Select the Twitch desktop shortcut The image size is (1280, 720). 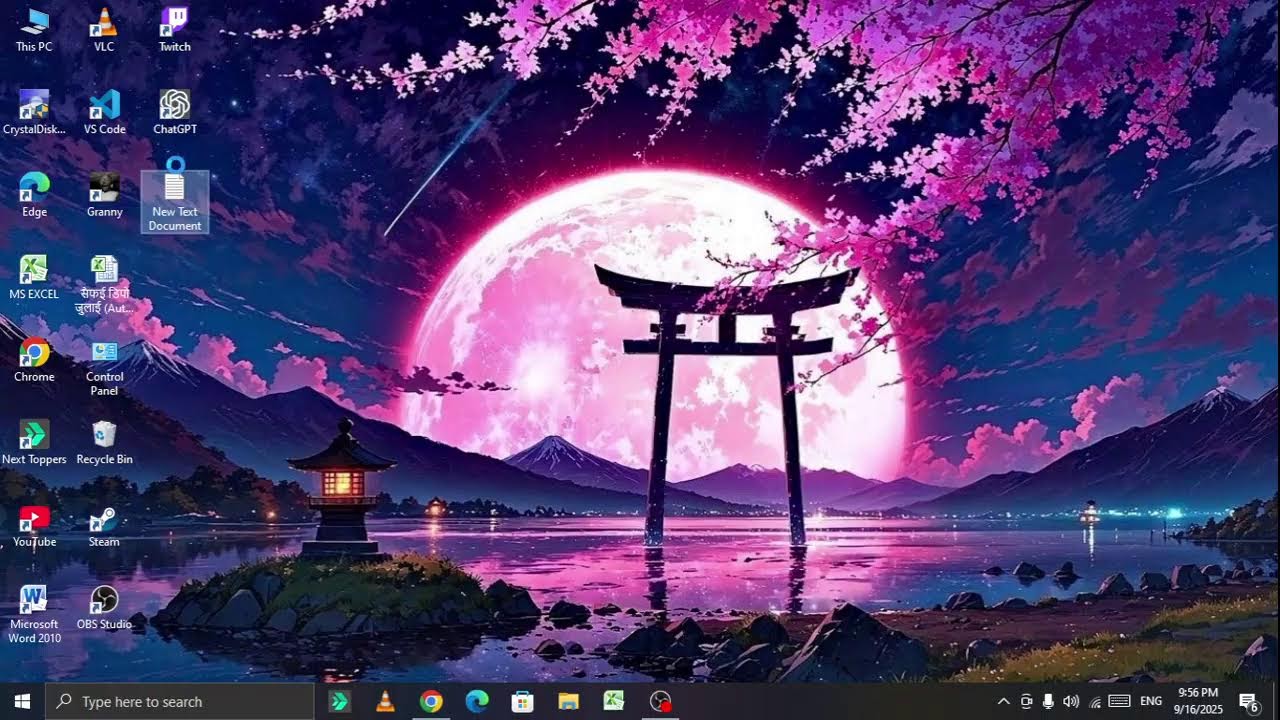175,30
